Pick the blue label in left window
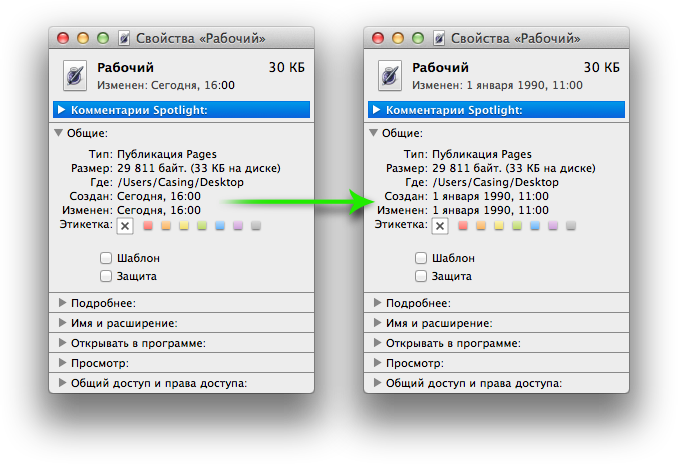This screenshot has height=464, width=678. 220,225
